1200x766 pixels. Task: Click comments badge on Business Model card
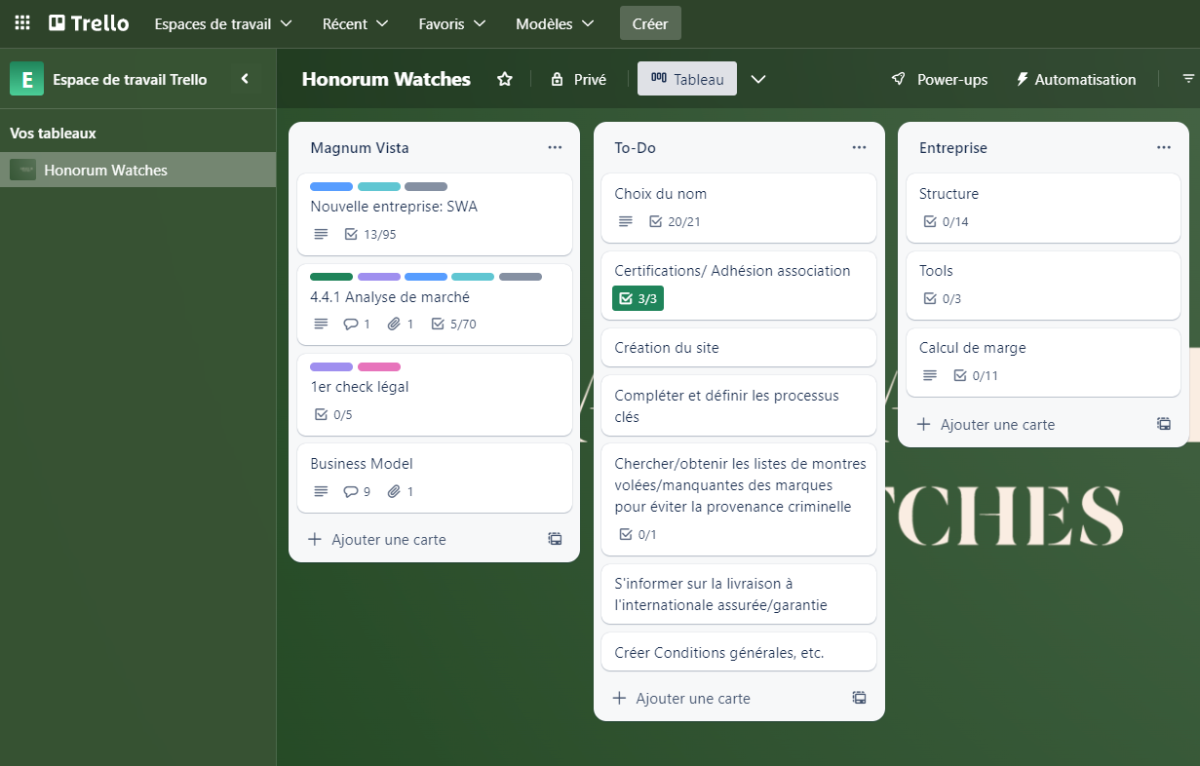click(x=357, y=491)
